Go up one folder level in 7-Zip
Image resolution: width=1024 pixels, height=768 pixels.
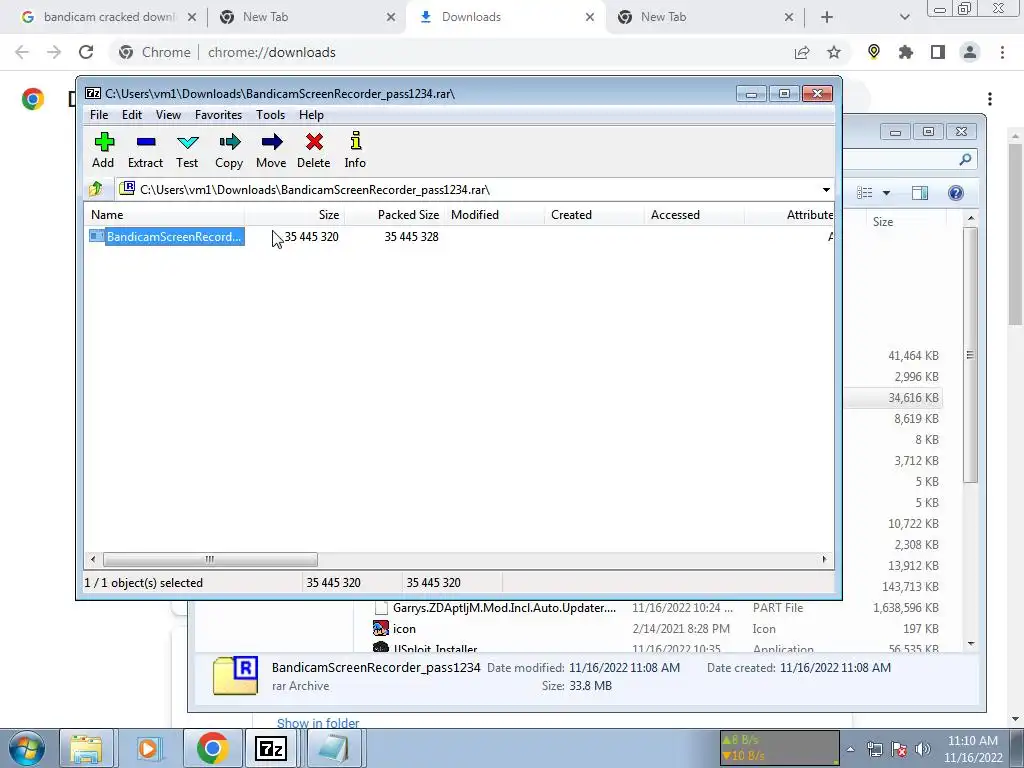[96, 189]
